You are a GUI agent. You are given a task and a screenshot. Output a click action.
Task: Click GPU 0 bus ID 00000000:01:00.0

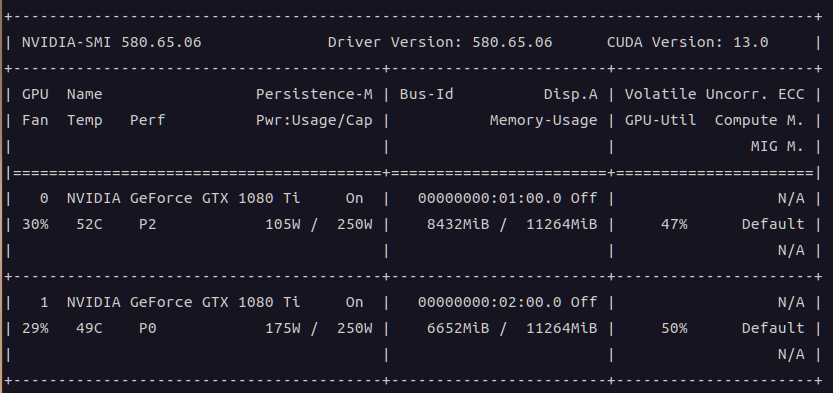pyautogui.click(x=489, y=198)
